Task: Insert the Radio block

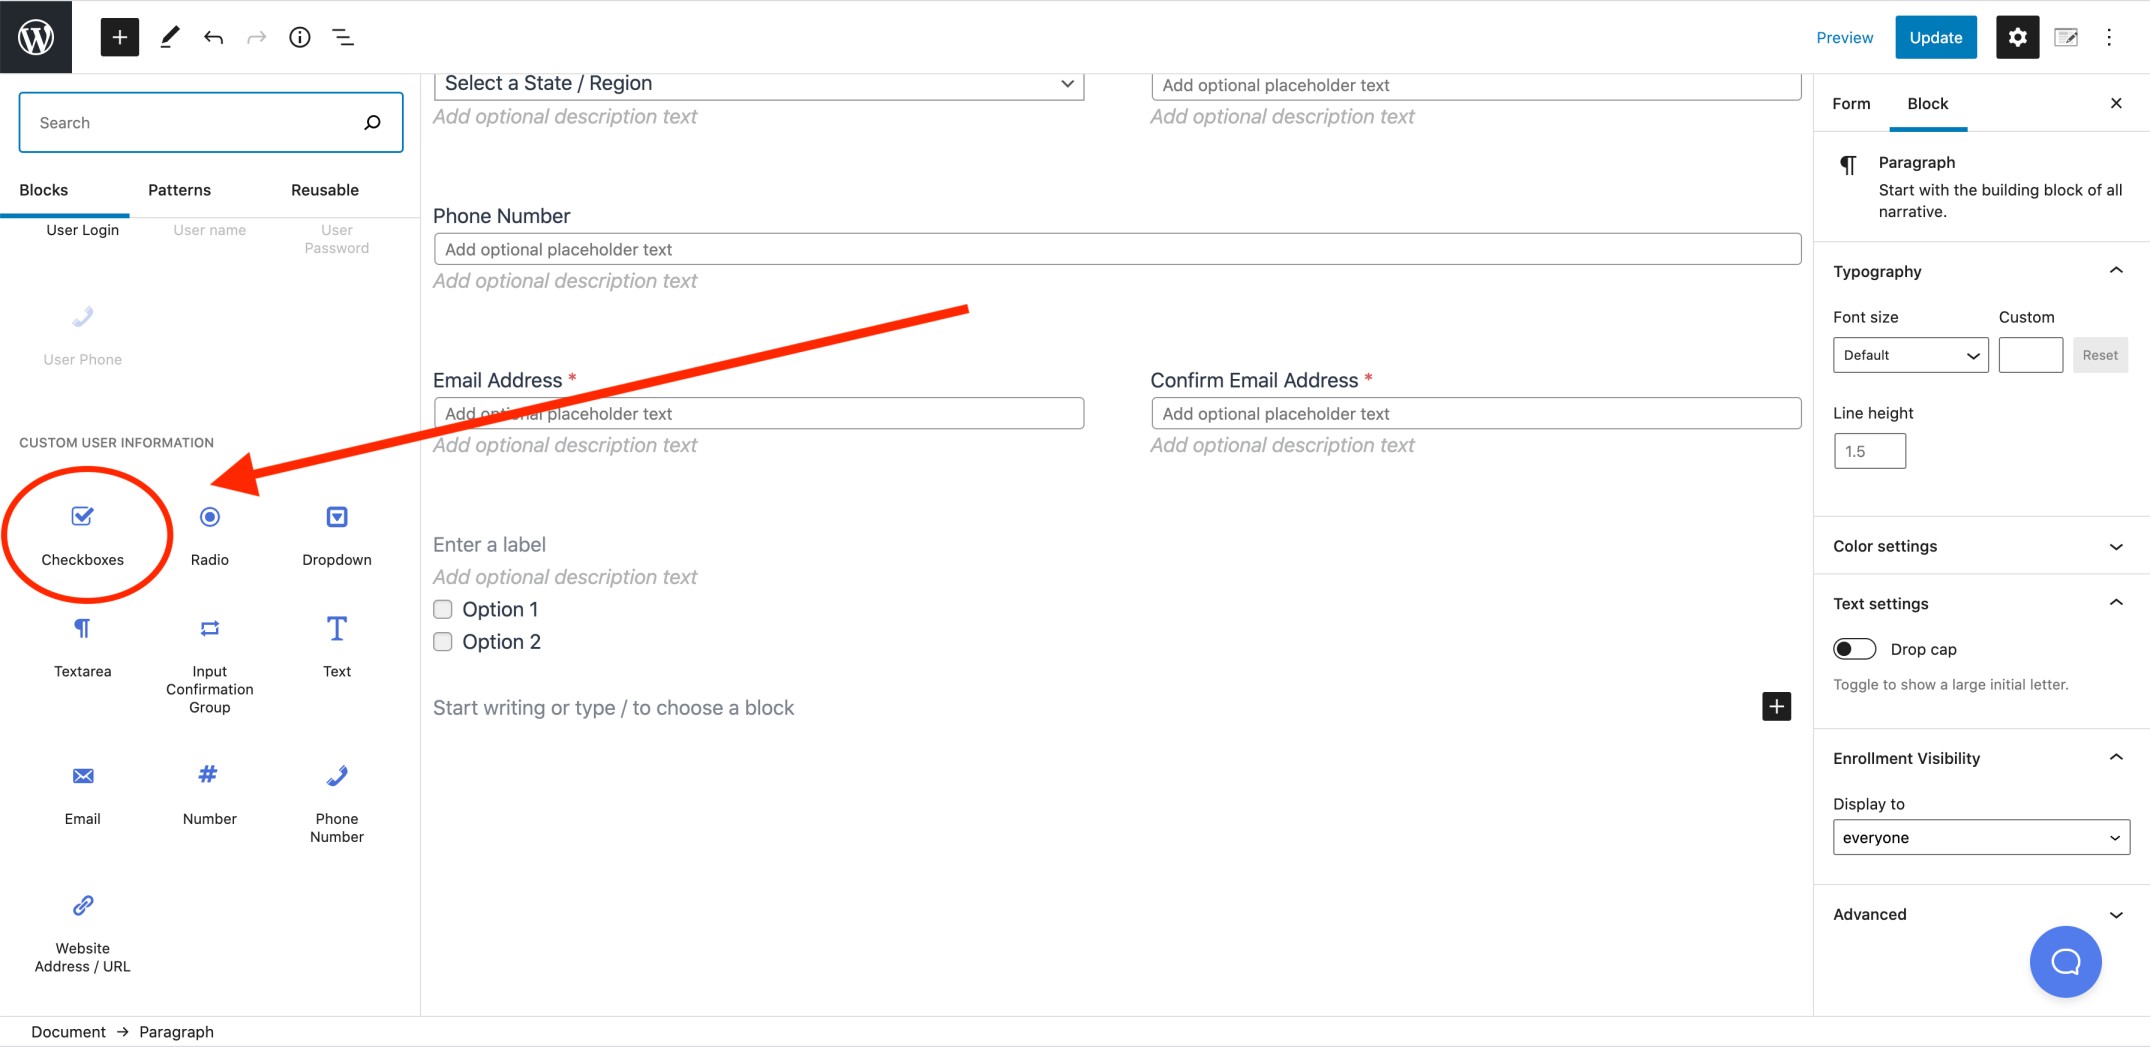Action: pyautogui.click(x=210, y=536)
